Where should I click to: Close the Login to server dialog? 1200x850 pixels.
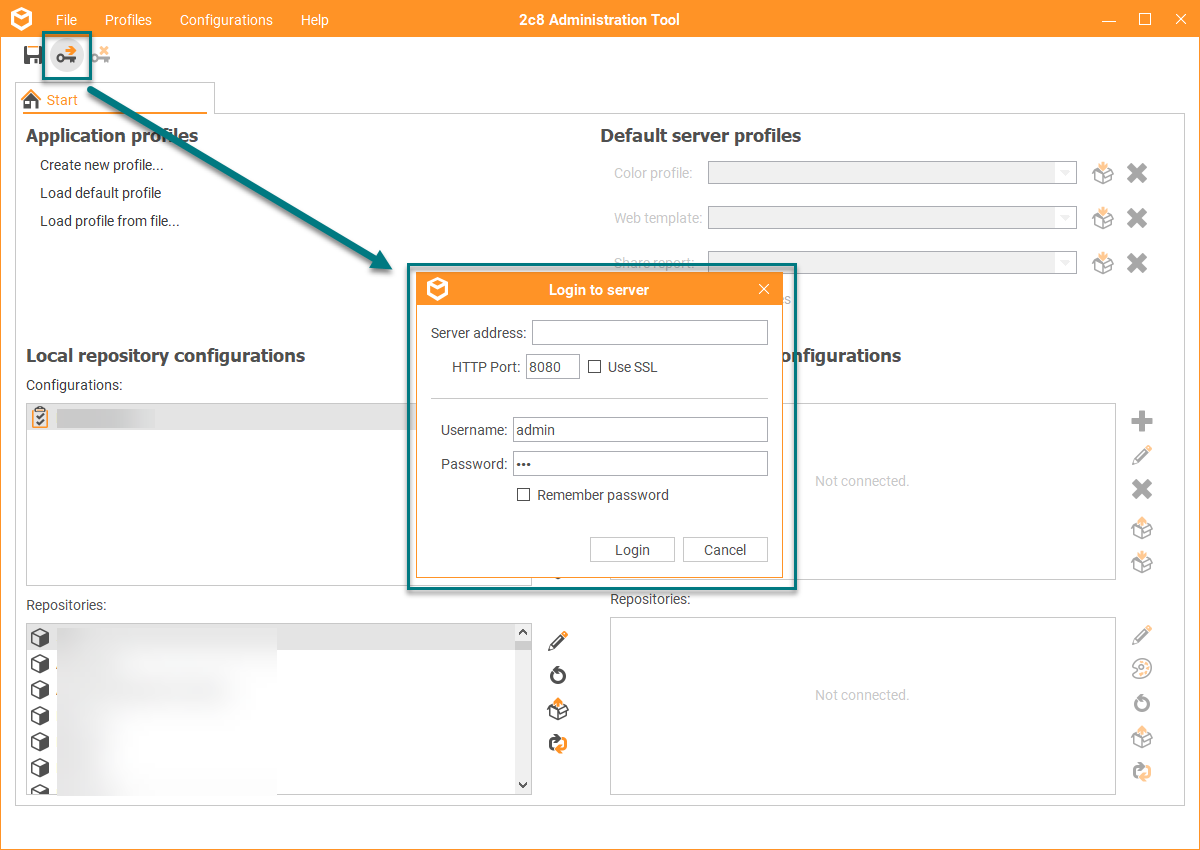click(x=764, y=289)
